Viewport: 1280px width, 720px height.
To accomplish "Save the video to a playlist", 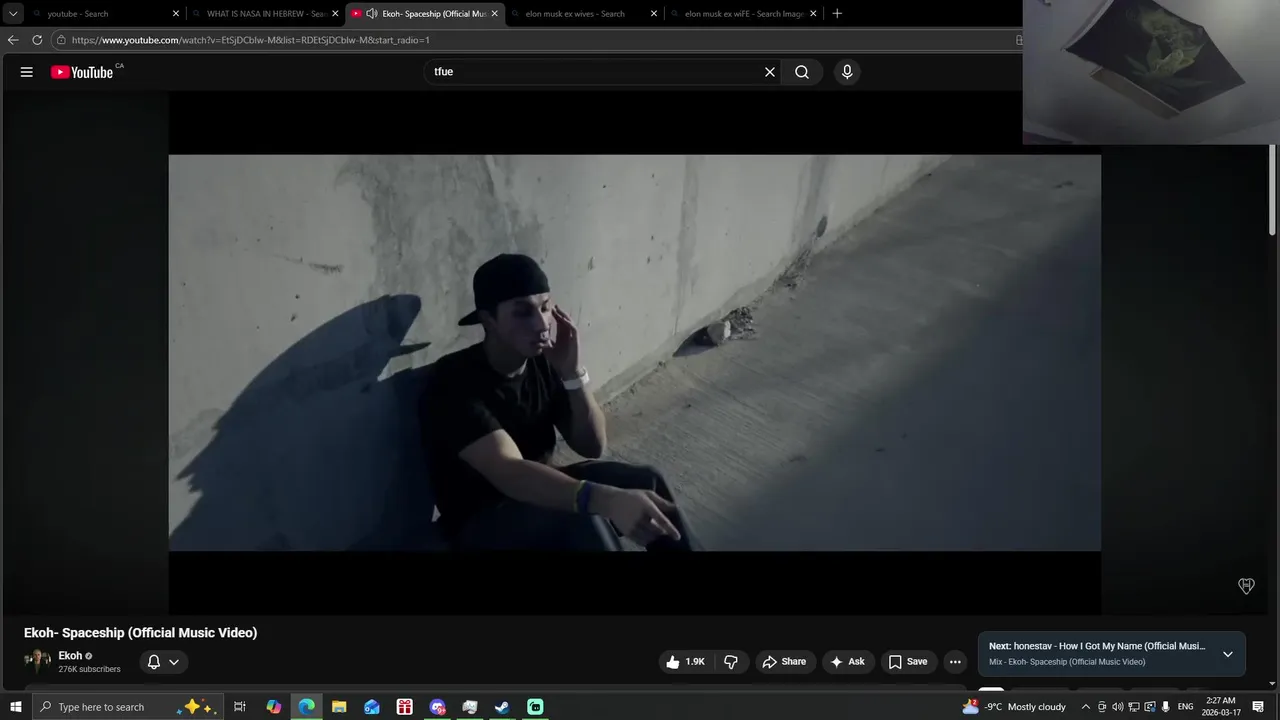I will click(908, 662).
